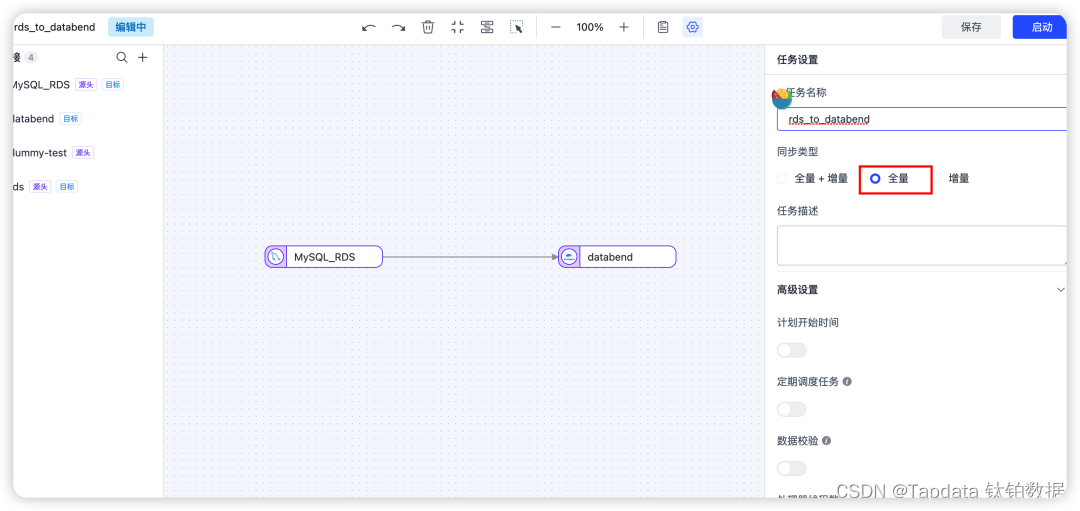Delete selected node with trash icon

pyautogui.click(x=428, y=27)
